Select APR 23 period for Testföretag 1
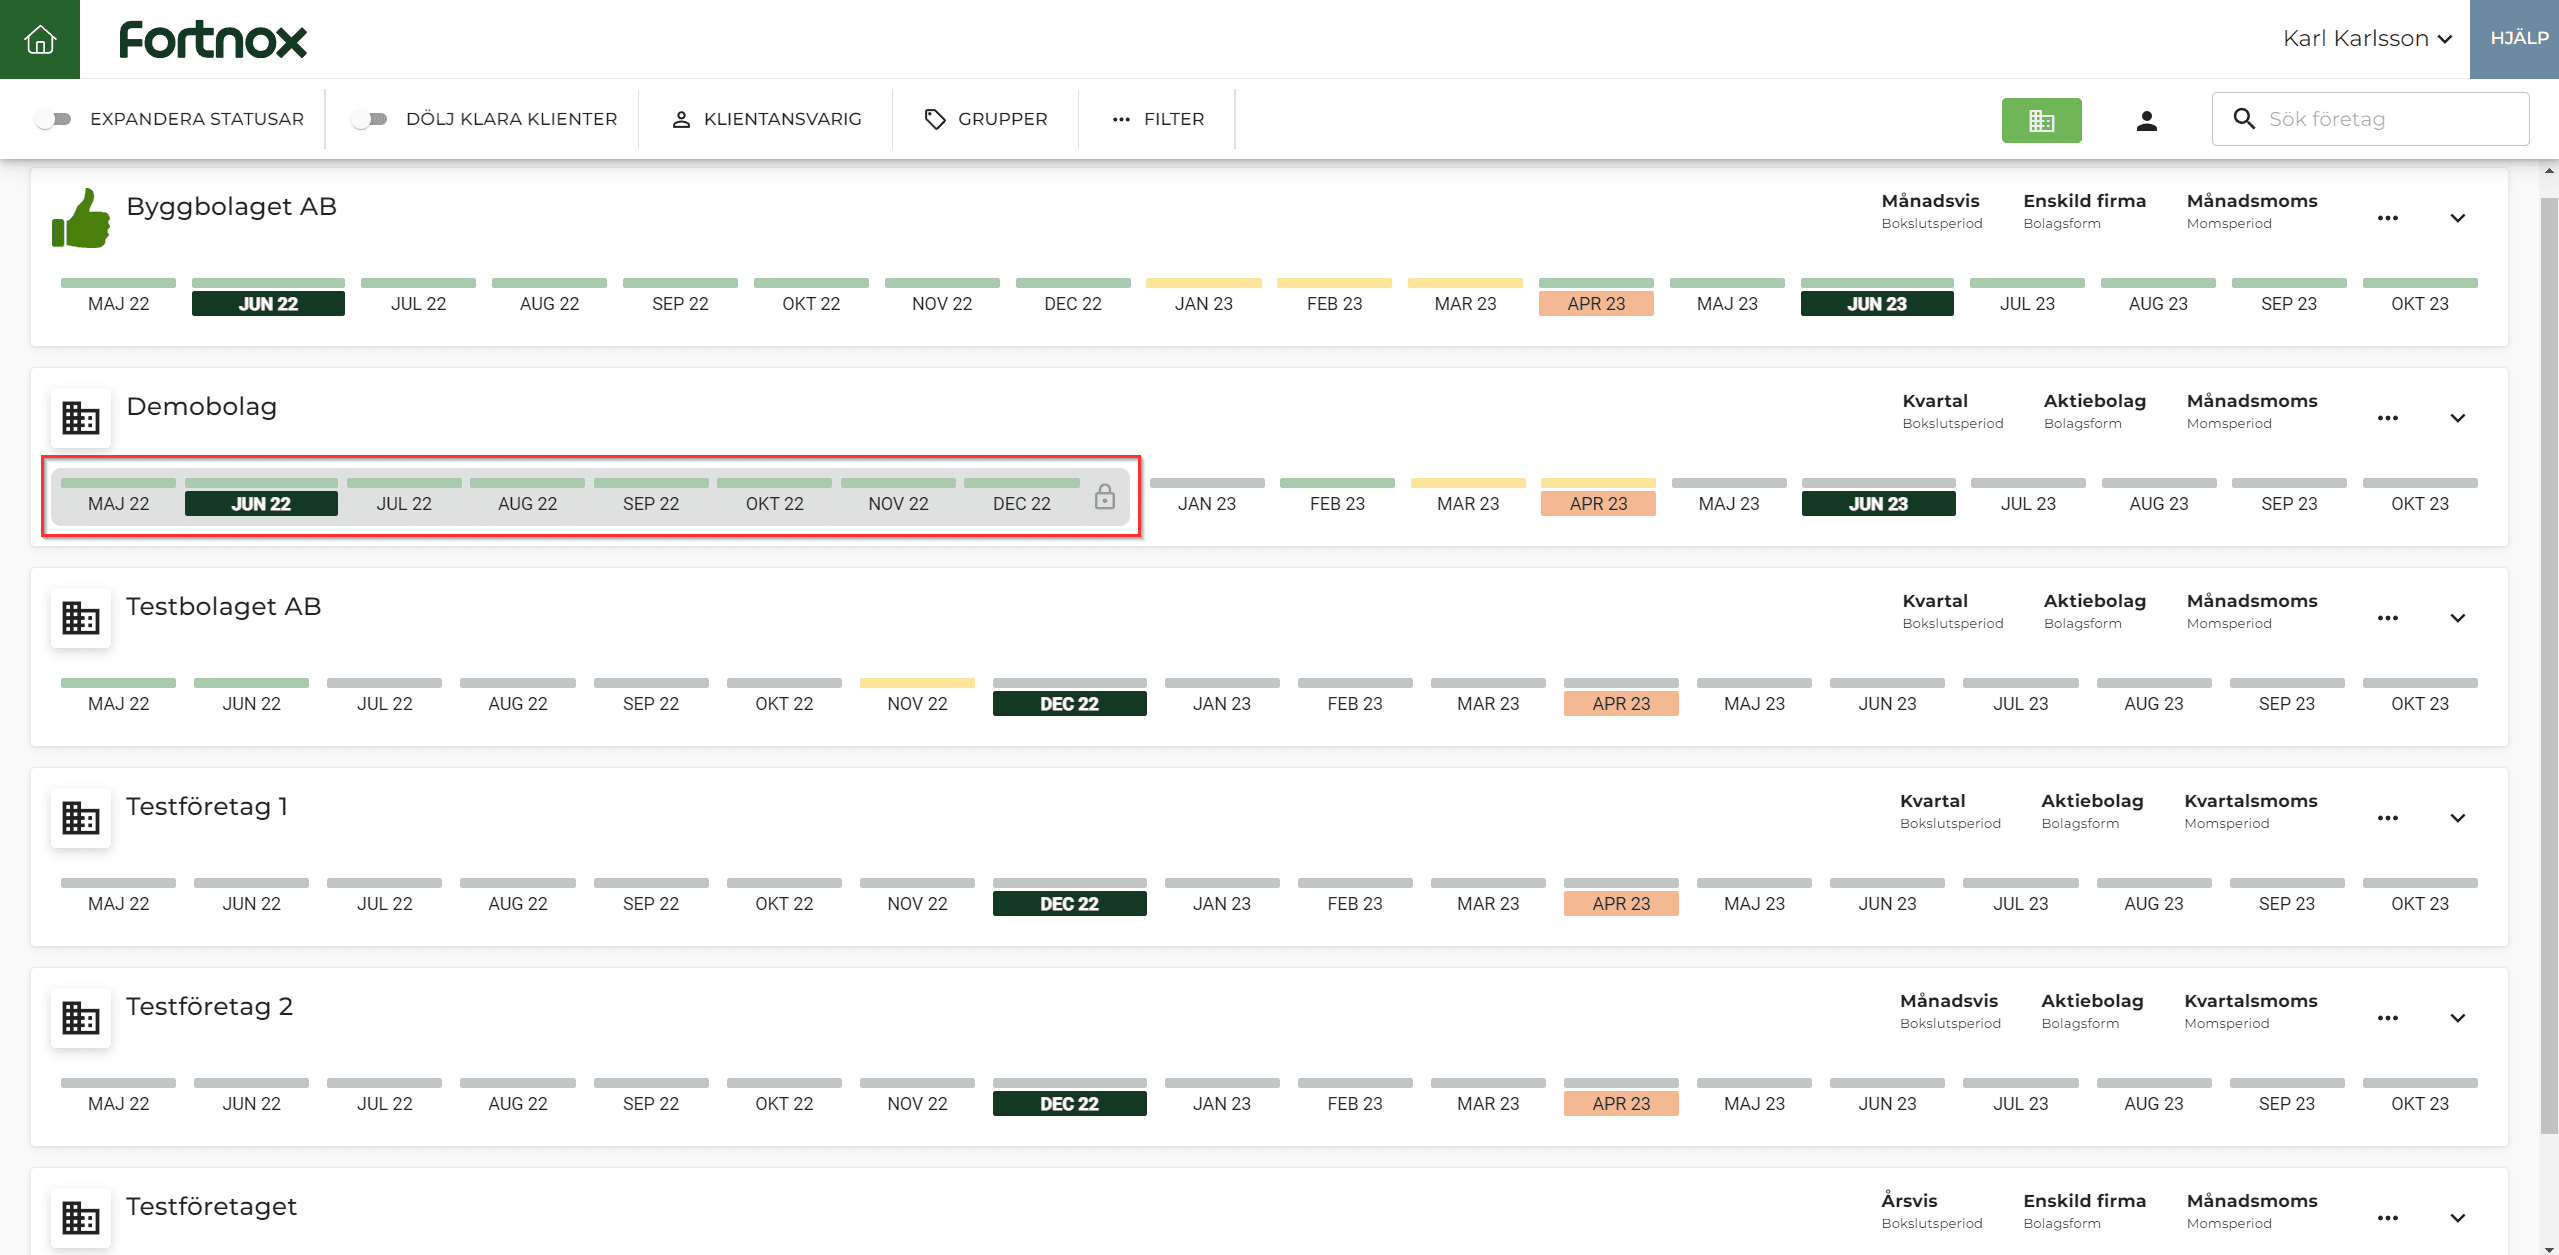The image size is (2559, 1255). [1621, 903]
